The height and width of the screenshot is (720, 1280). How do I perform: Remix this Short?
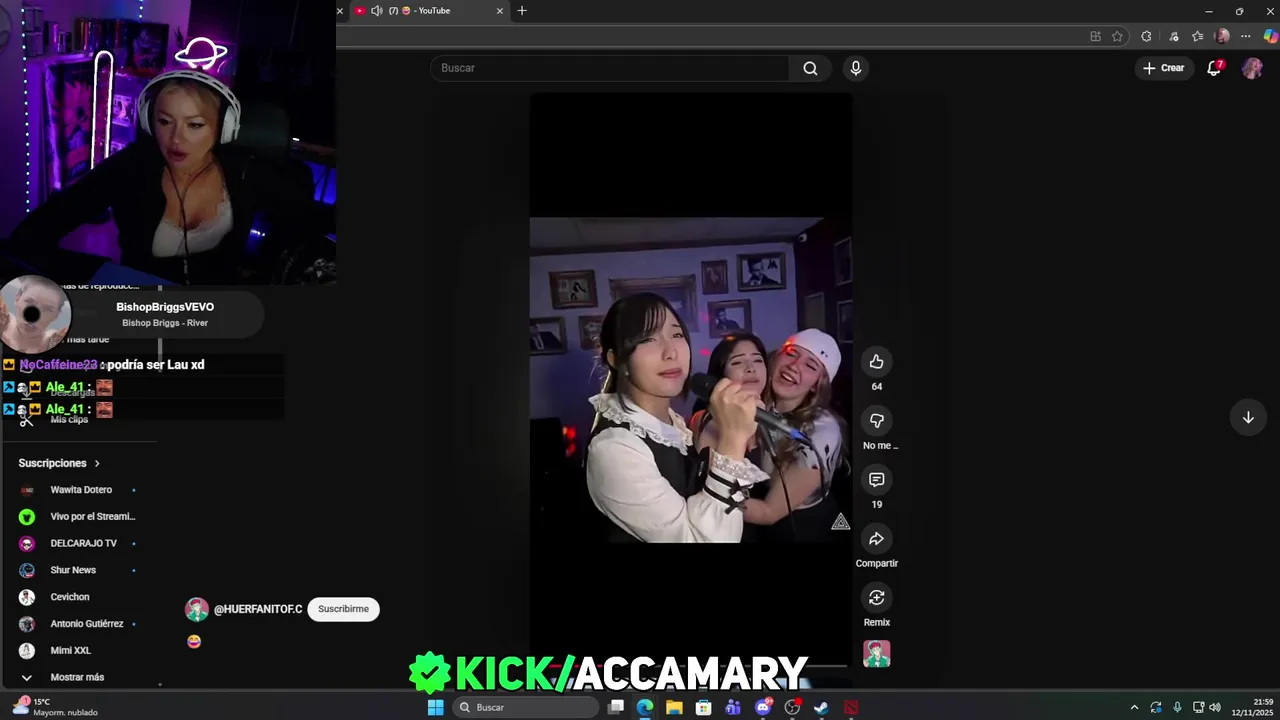click(x=876, y=598)
